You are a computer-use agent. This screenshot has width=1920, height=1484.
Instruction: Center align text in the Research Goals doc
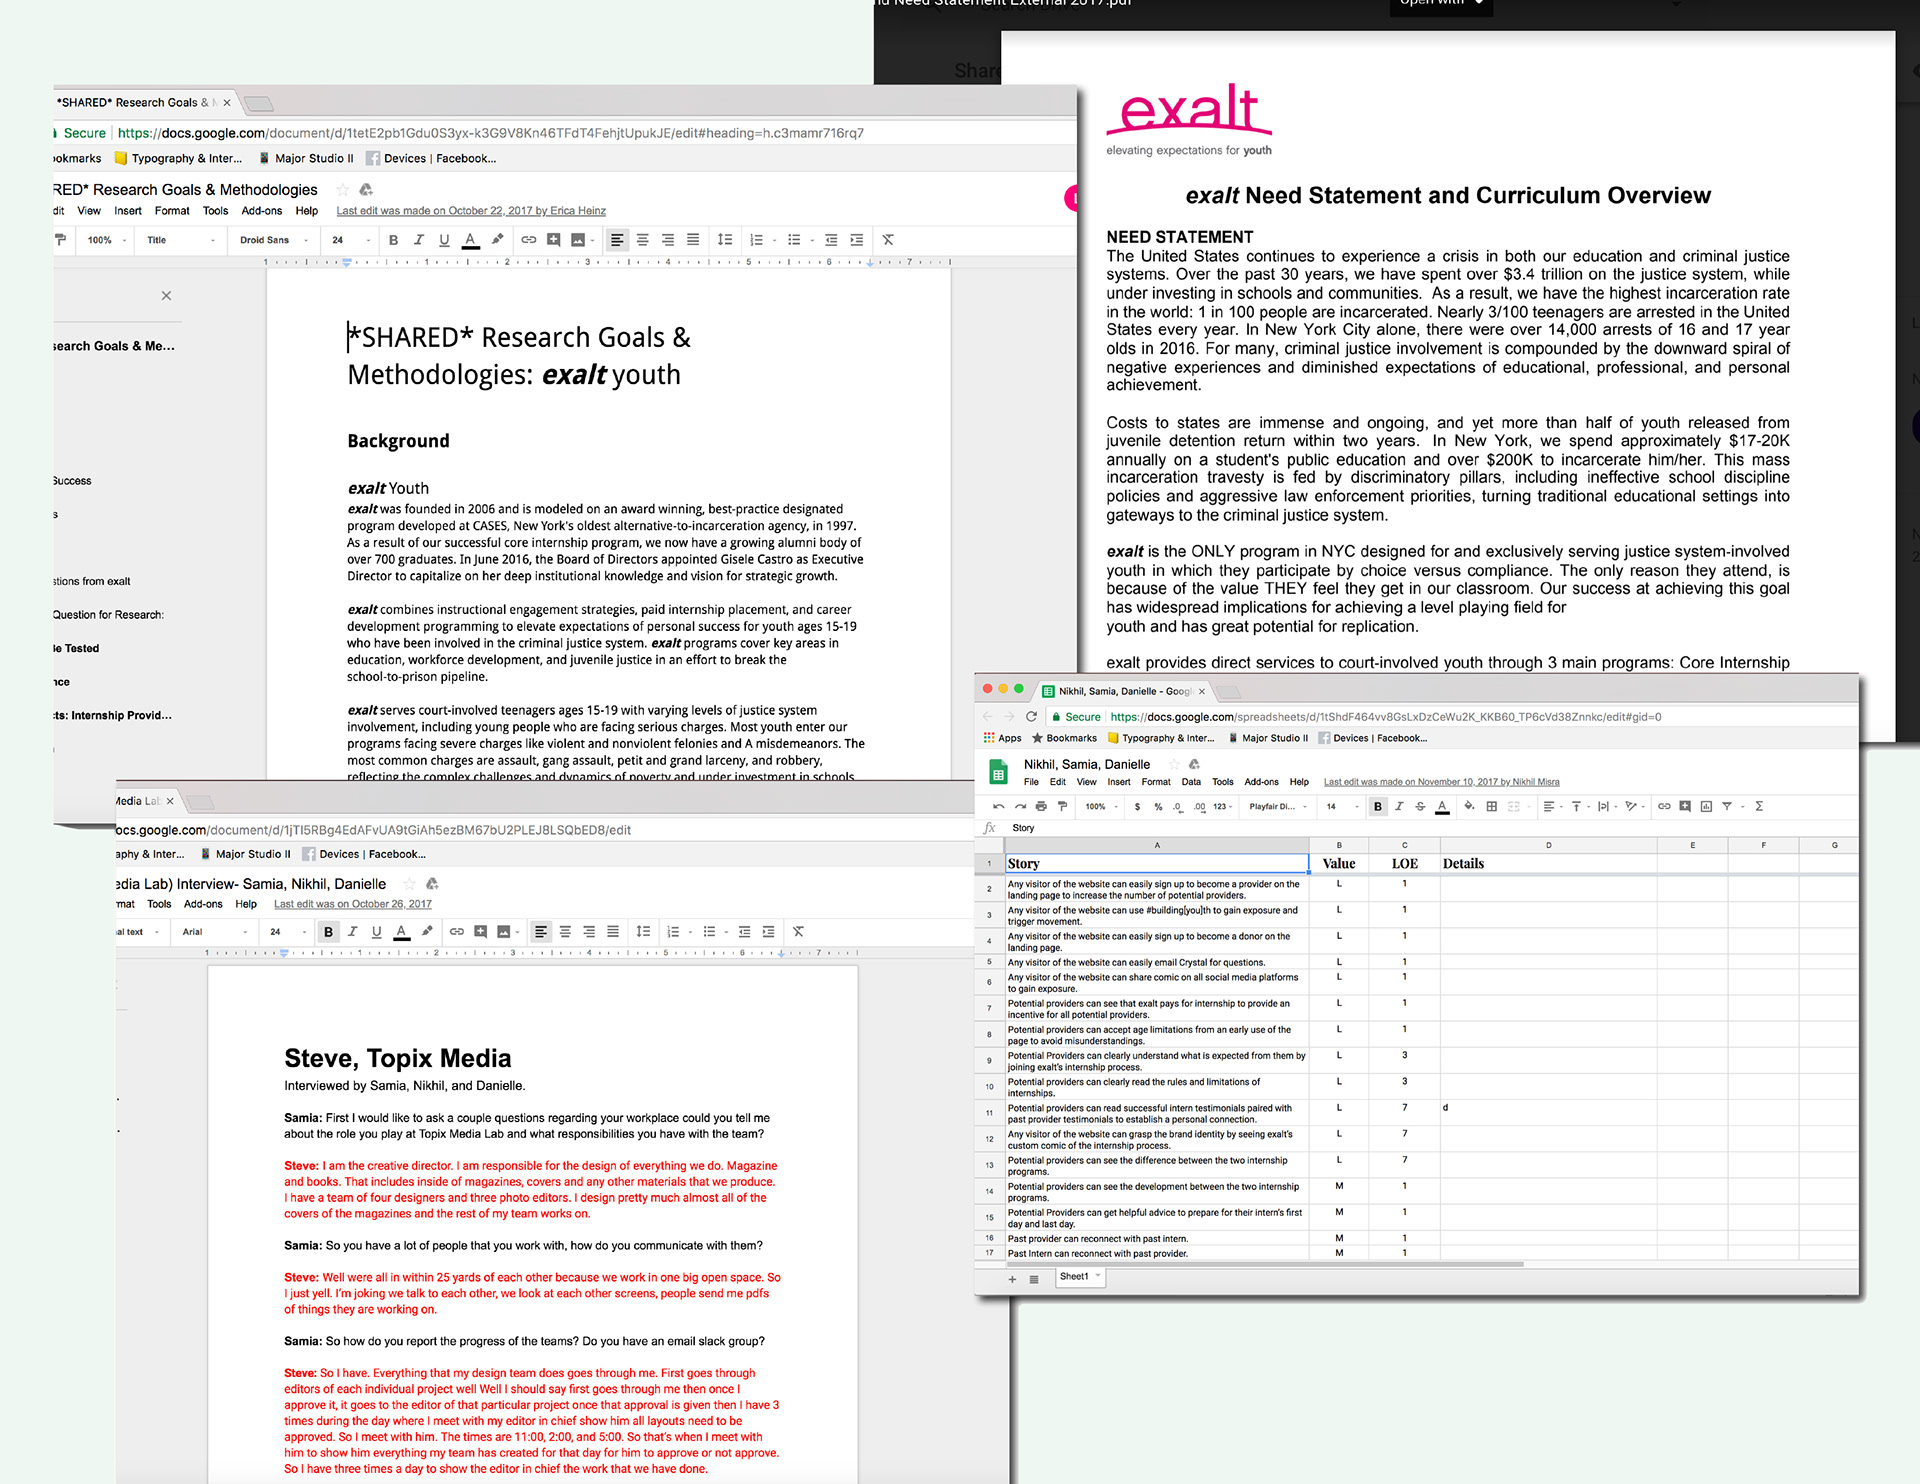pos(642,240)
